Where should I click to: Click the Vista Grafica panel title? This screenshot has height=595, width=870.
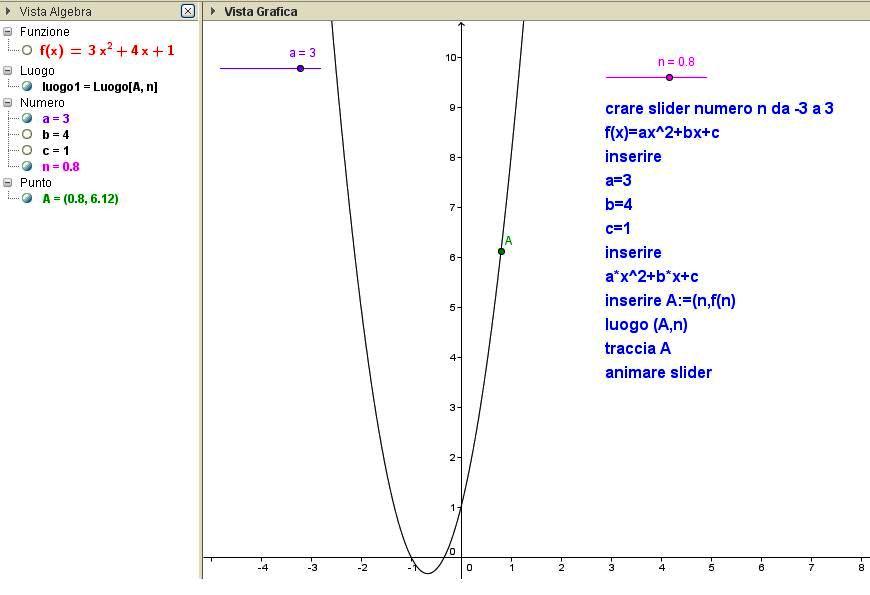(261, 11)
